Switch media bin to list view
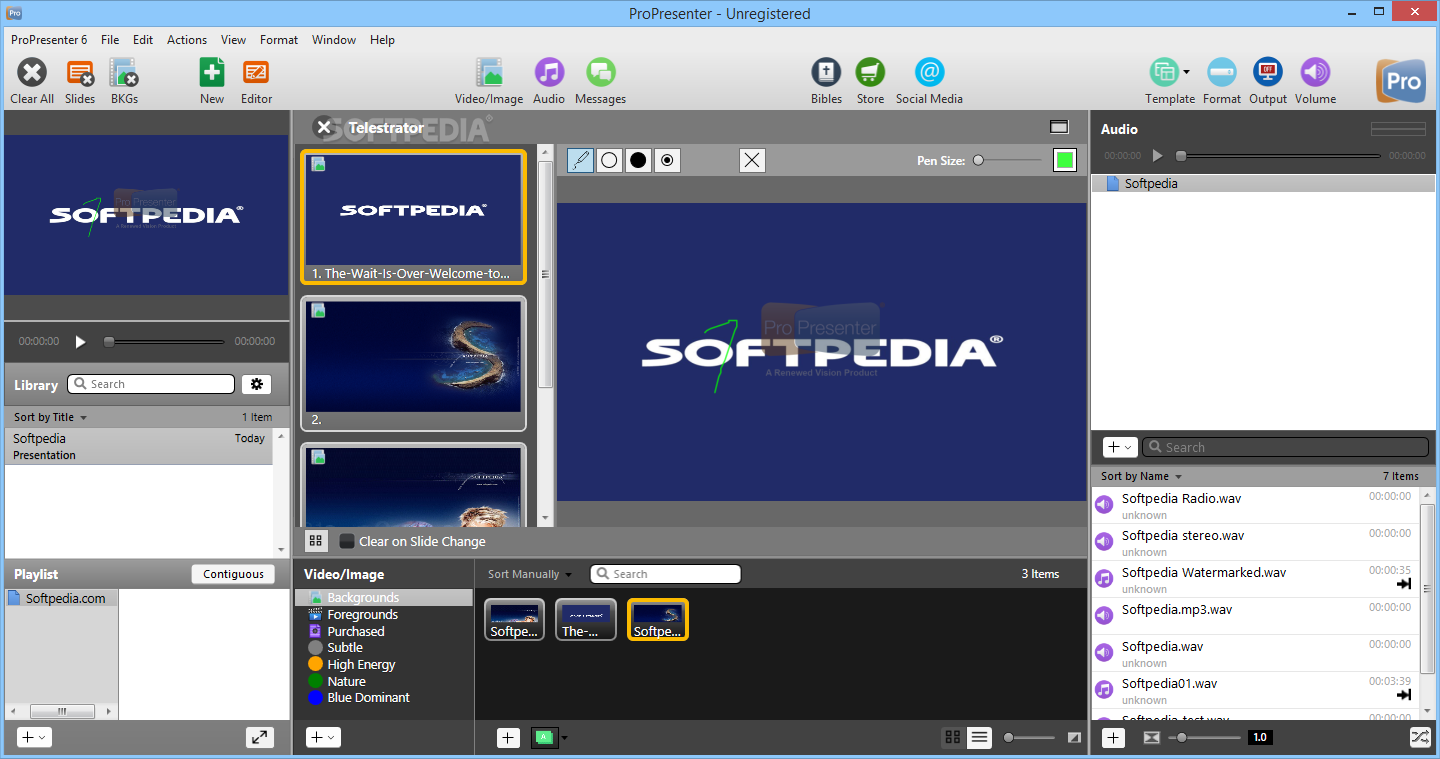The height and width of the screenshot is (759, 1440). pyautogui.click(x=979, y=737)
